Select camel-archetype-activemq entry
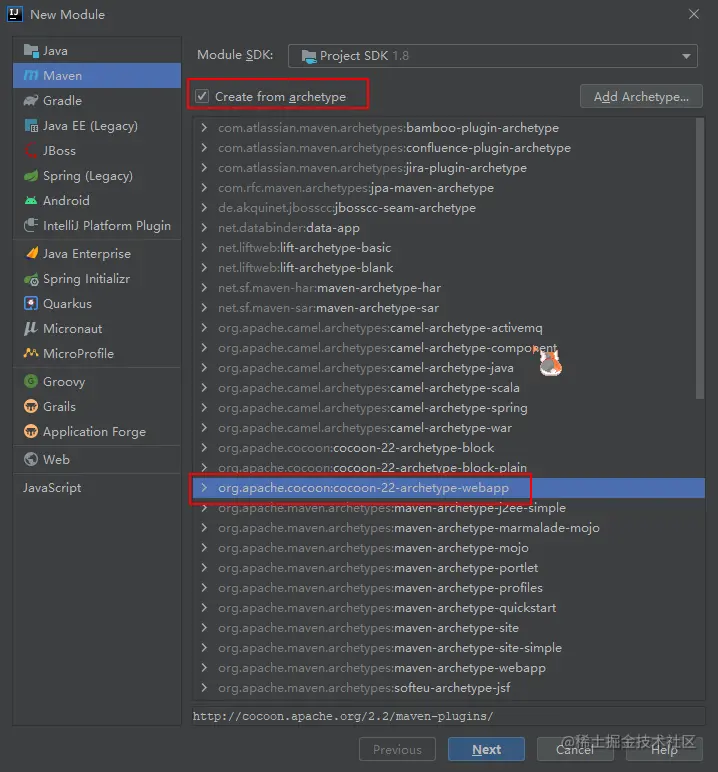 click(x=449, y=327)
